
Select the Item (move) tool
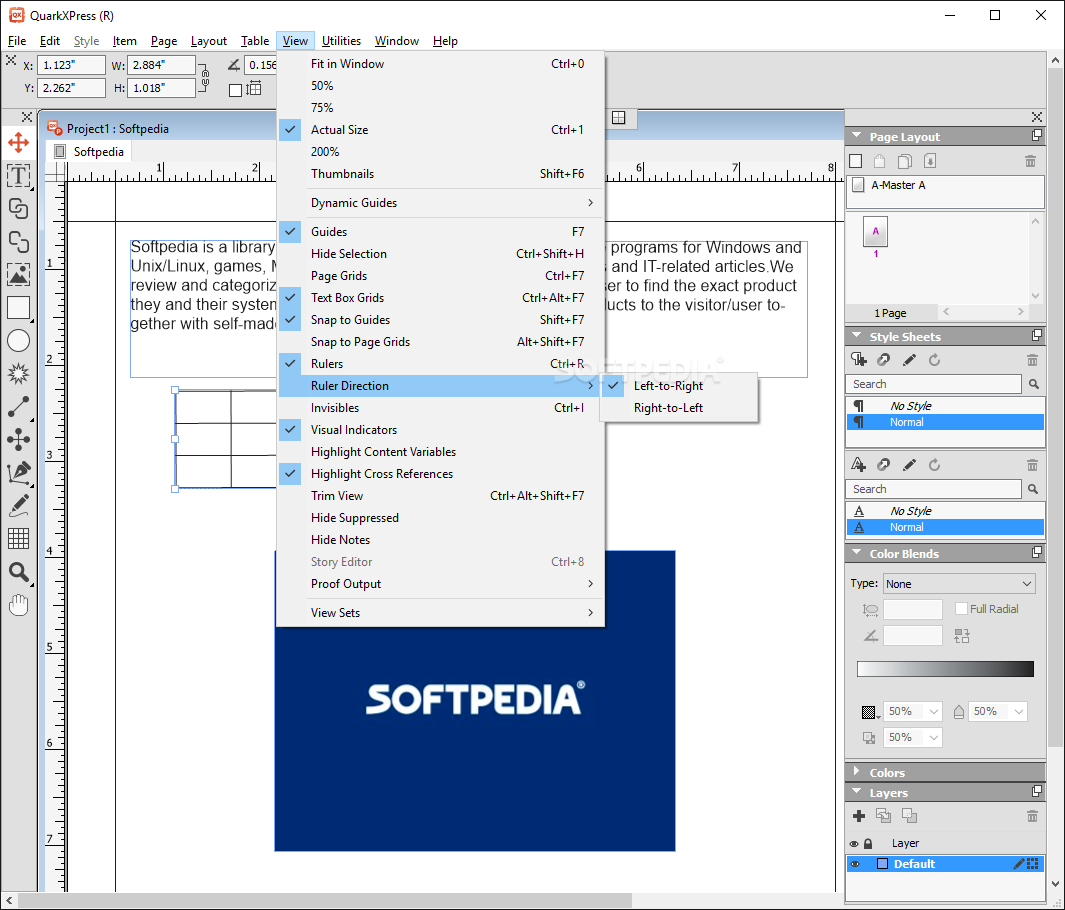18,143
